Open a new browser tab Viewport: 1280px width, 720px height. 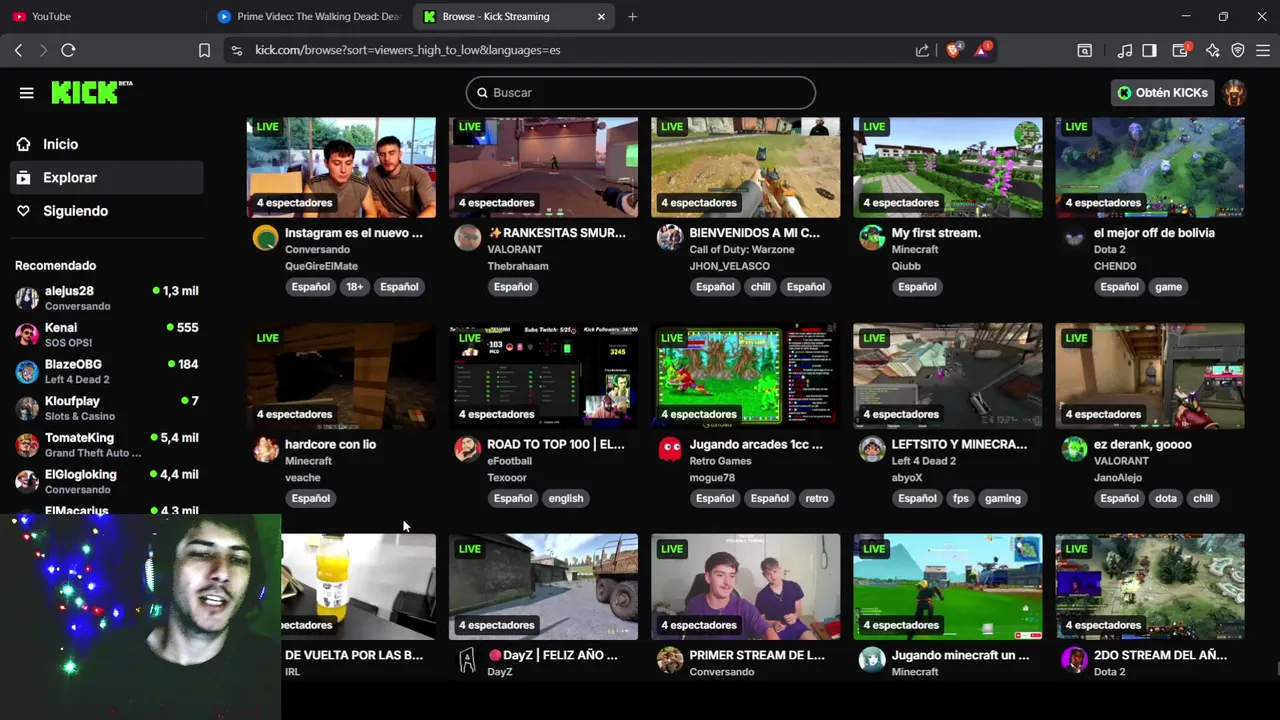[x=632, y=16]
